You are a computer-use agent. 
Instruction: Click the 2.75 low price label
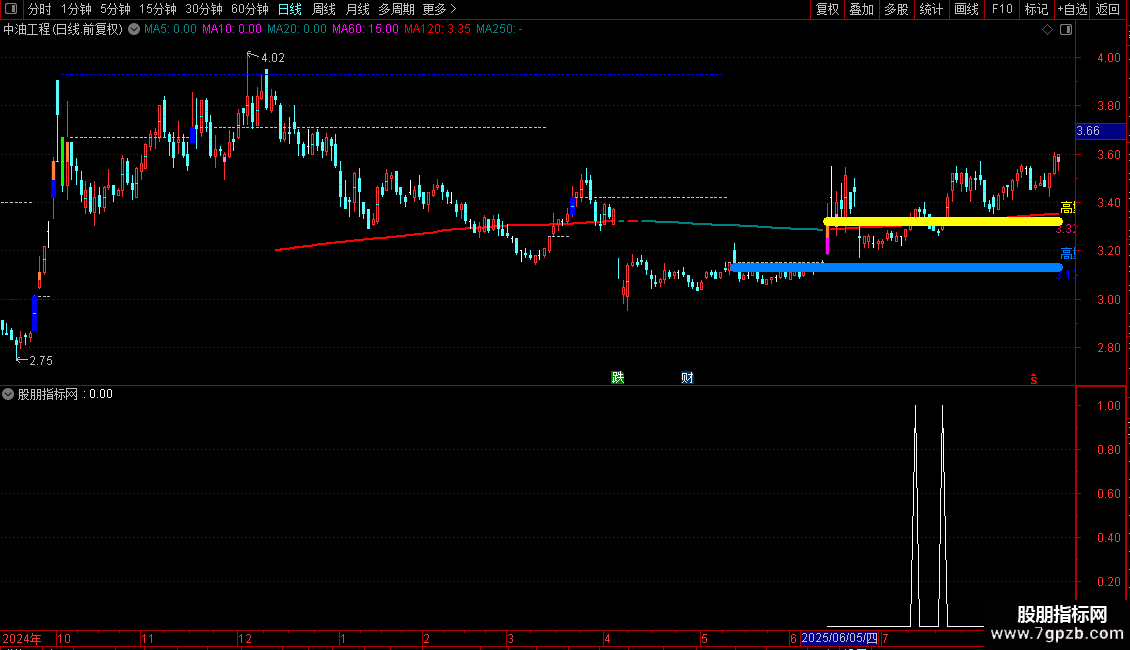[x=41, y=360]
